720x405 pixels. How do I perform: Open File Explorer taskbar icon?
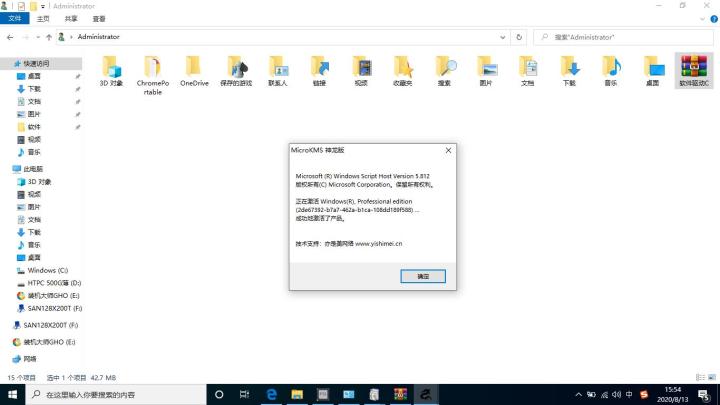click(x=297, y=394)
